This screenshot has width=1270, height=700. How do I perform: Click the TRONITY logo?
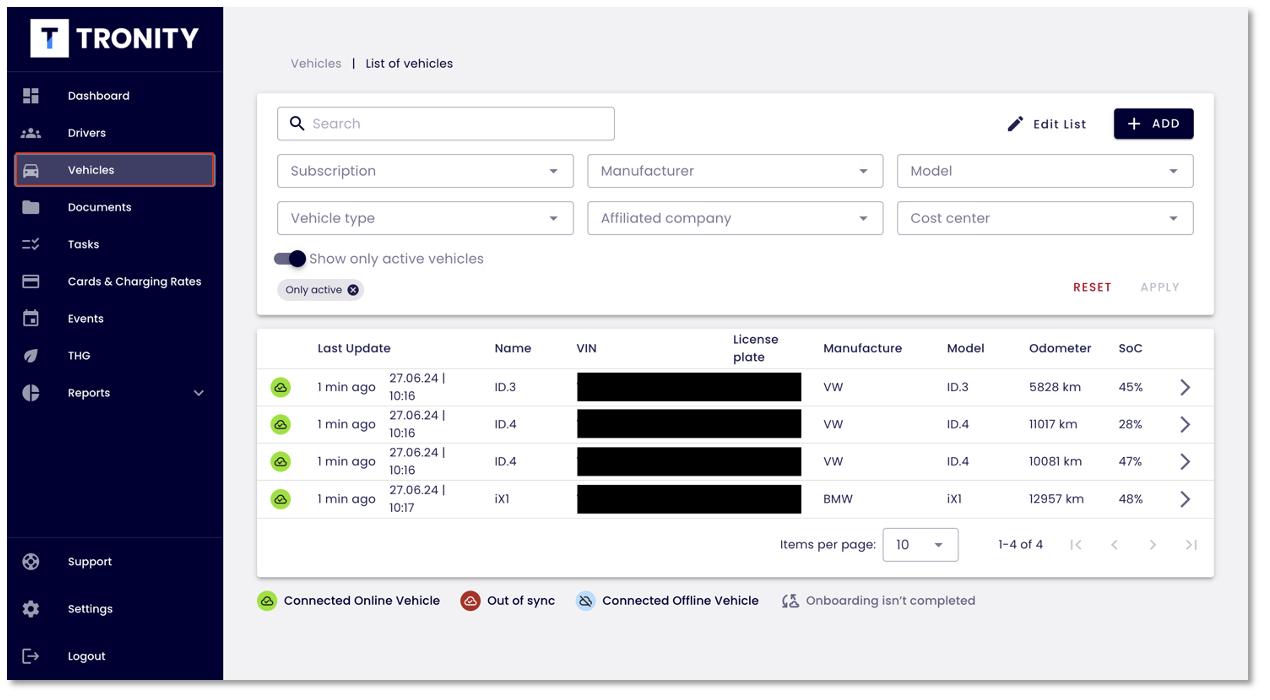[x=115, y=38]
